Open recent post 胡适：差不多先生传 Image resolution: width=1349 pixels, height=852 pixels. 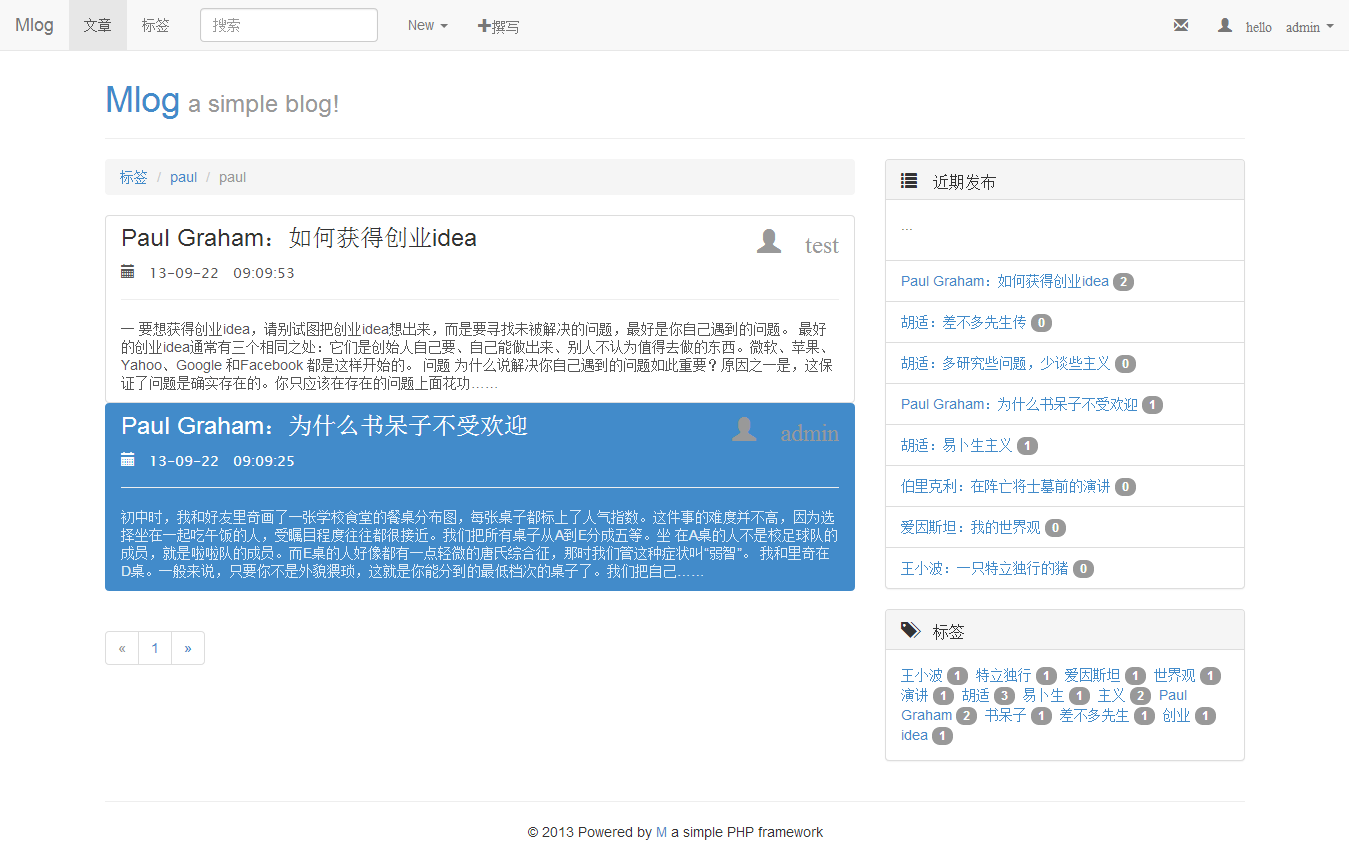[x=963, y=322]
